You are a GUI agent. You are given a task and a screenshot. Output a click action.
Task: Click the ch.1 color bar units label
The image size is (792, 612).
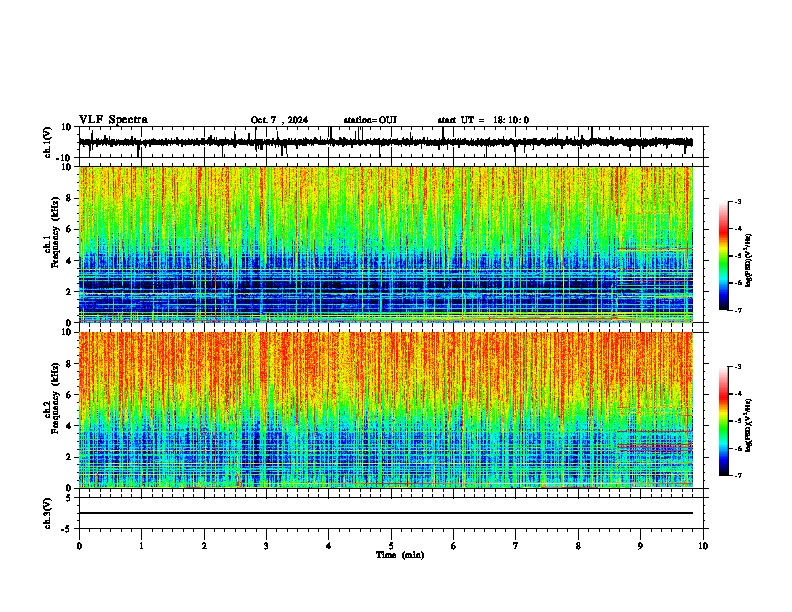tap(749, 260)
